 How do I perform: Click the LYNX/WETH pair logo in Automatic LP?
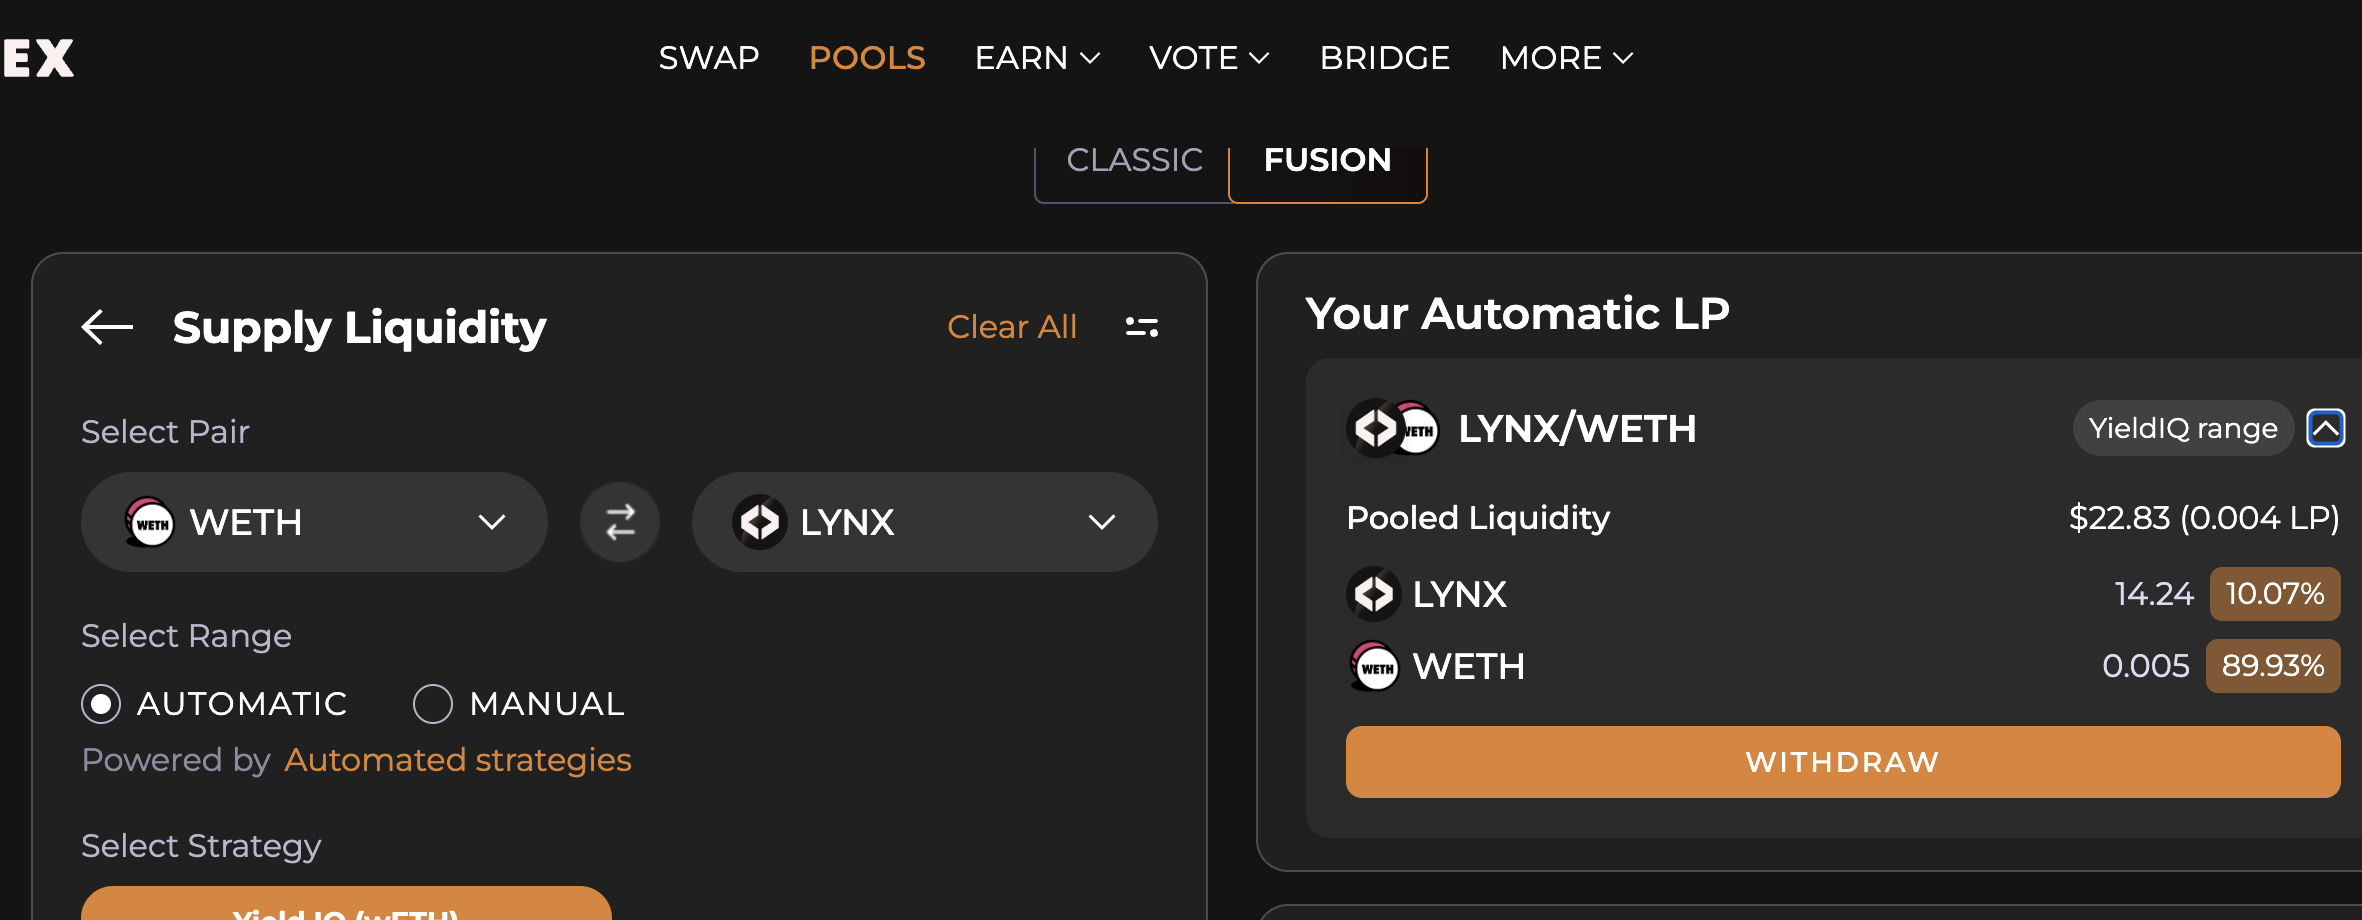[x=1393, y=429]
